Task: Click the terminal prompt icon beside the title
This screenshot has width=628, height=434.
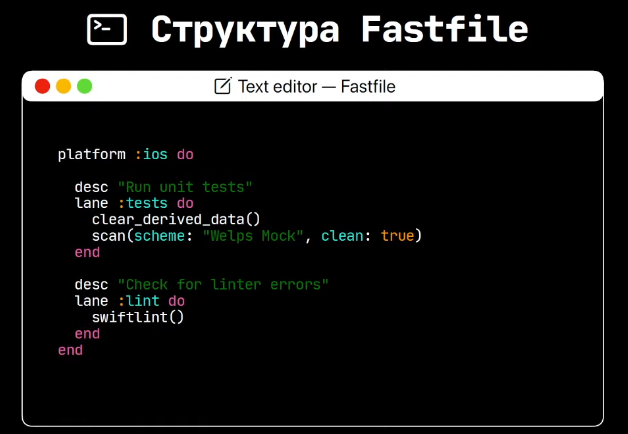Action: 107,30
